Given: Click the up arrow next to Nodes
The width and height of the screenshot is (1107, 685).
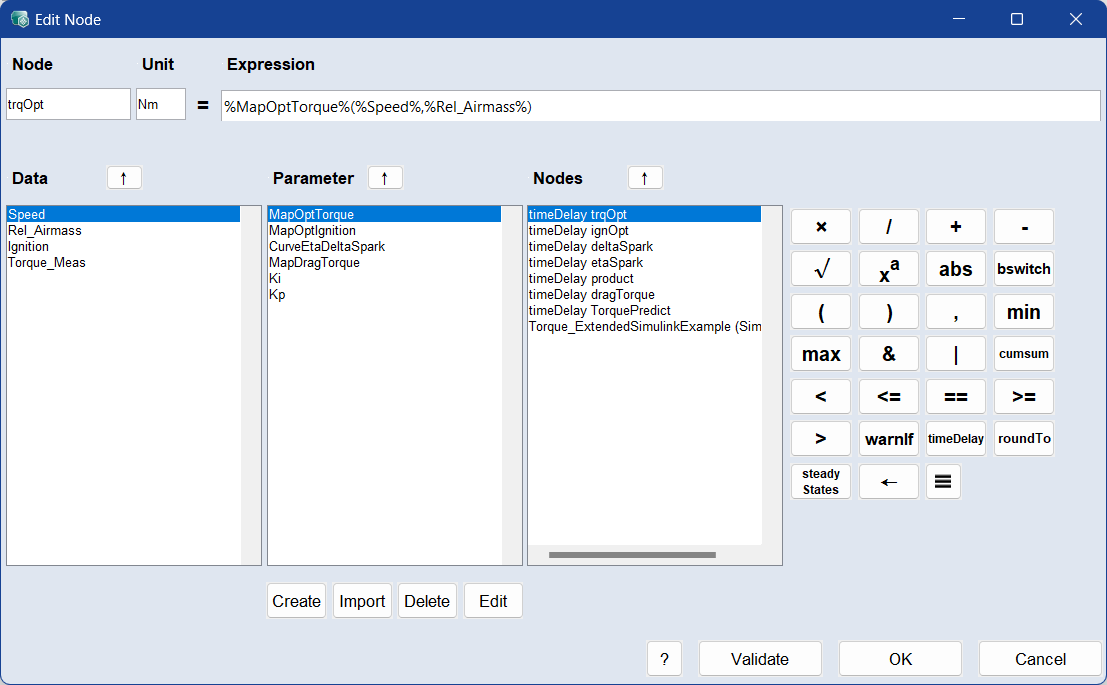Looking at the screenshot, I should pyautogui.click(x=645, y=178).
